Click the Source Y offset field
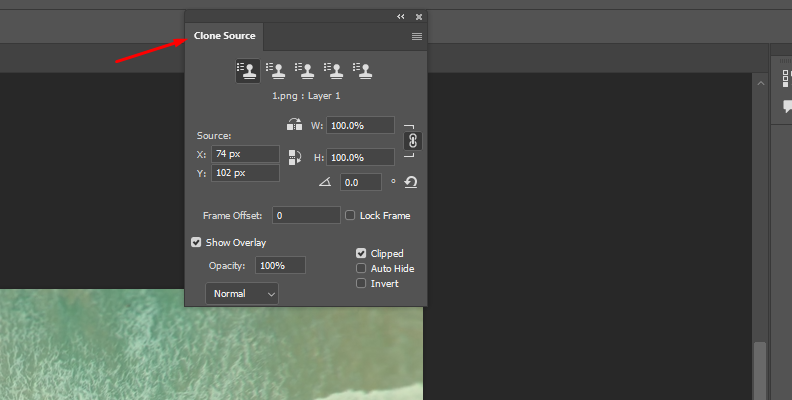Viewport: 792px width, 400px height. pos(245,173)
